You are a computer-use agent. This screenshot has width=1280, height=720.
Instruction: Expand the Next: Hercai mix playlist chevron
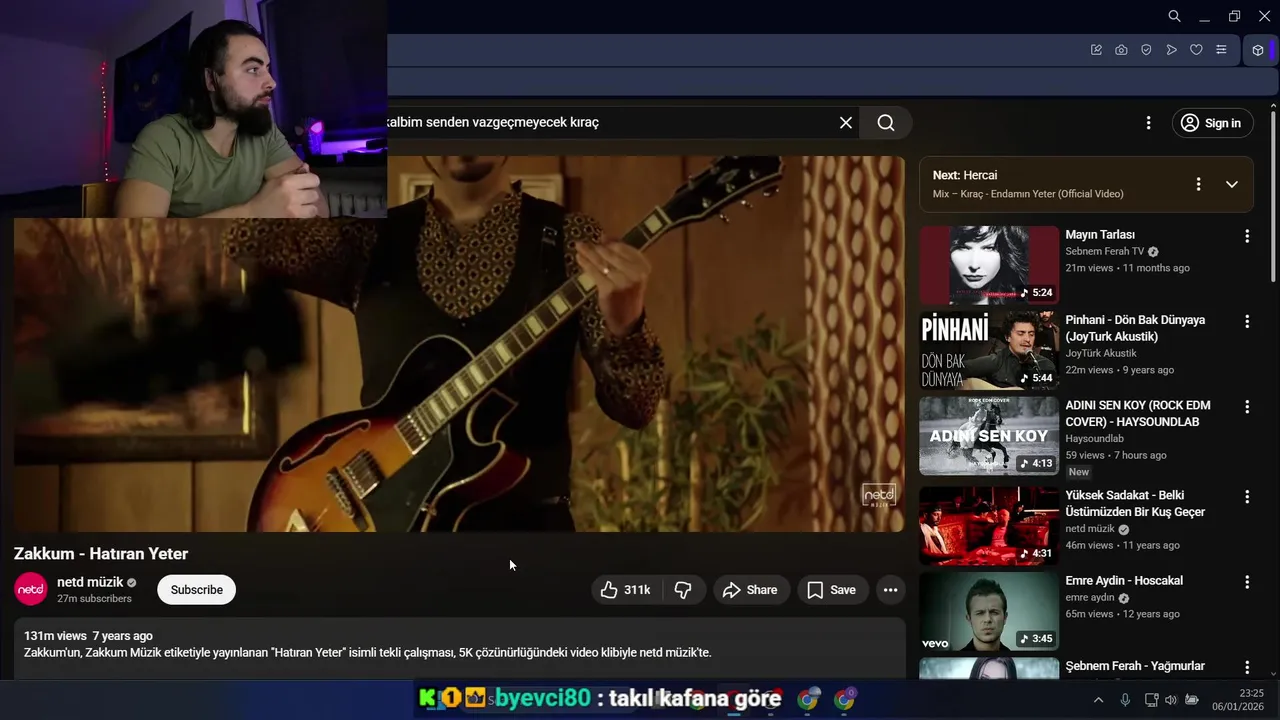pyautogui.click(x=1232, y=184)
